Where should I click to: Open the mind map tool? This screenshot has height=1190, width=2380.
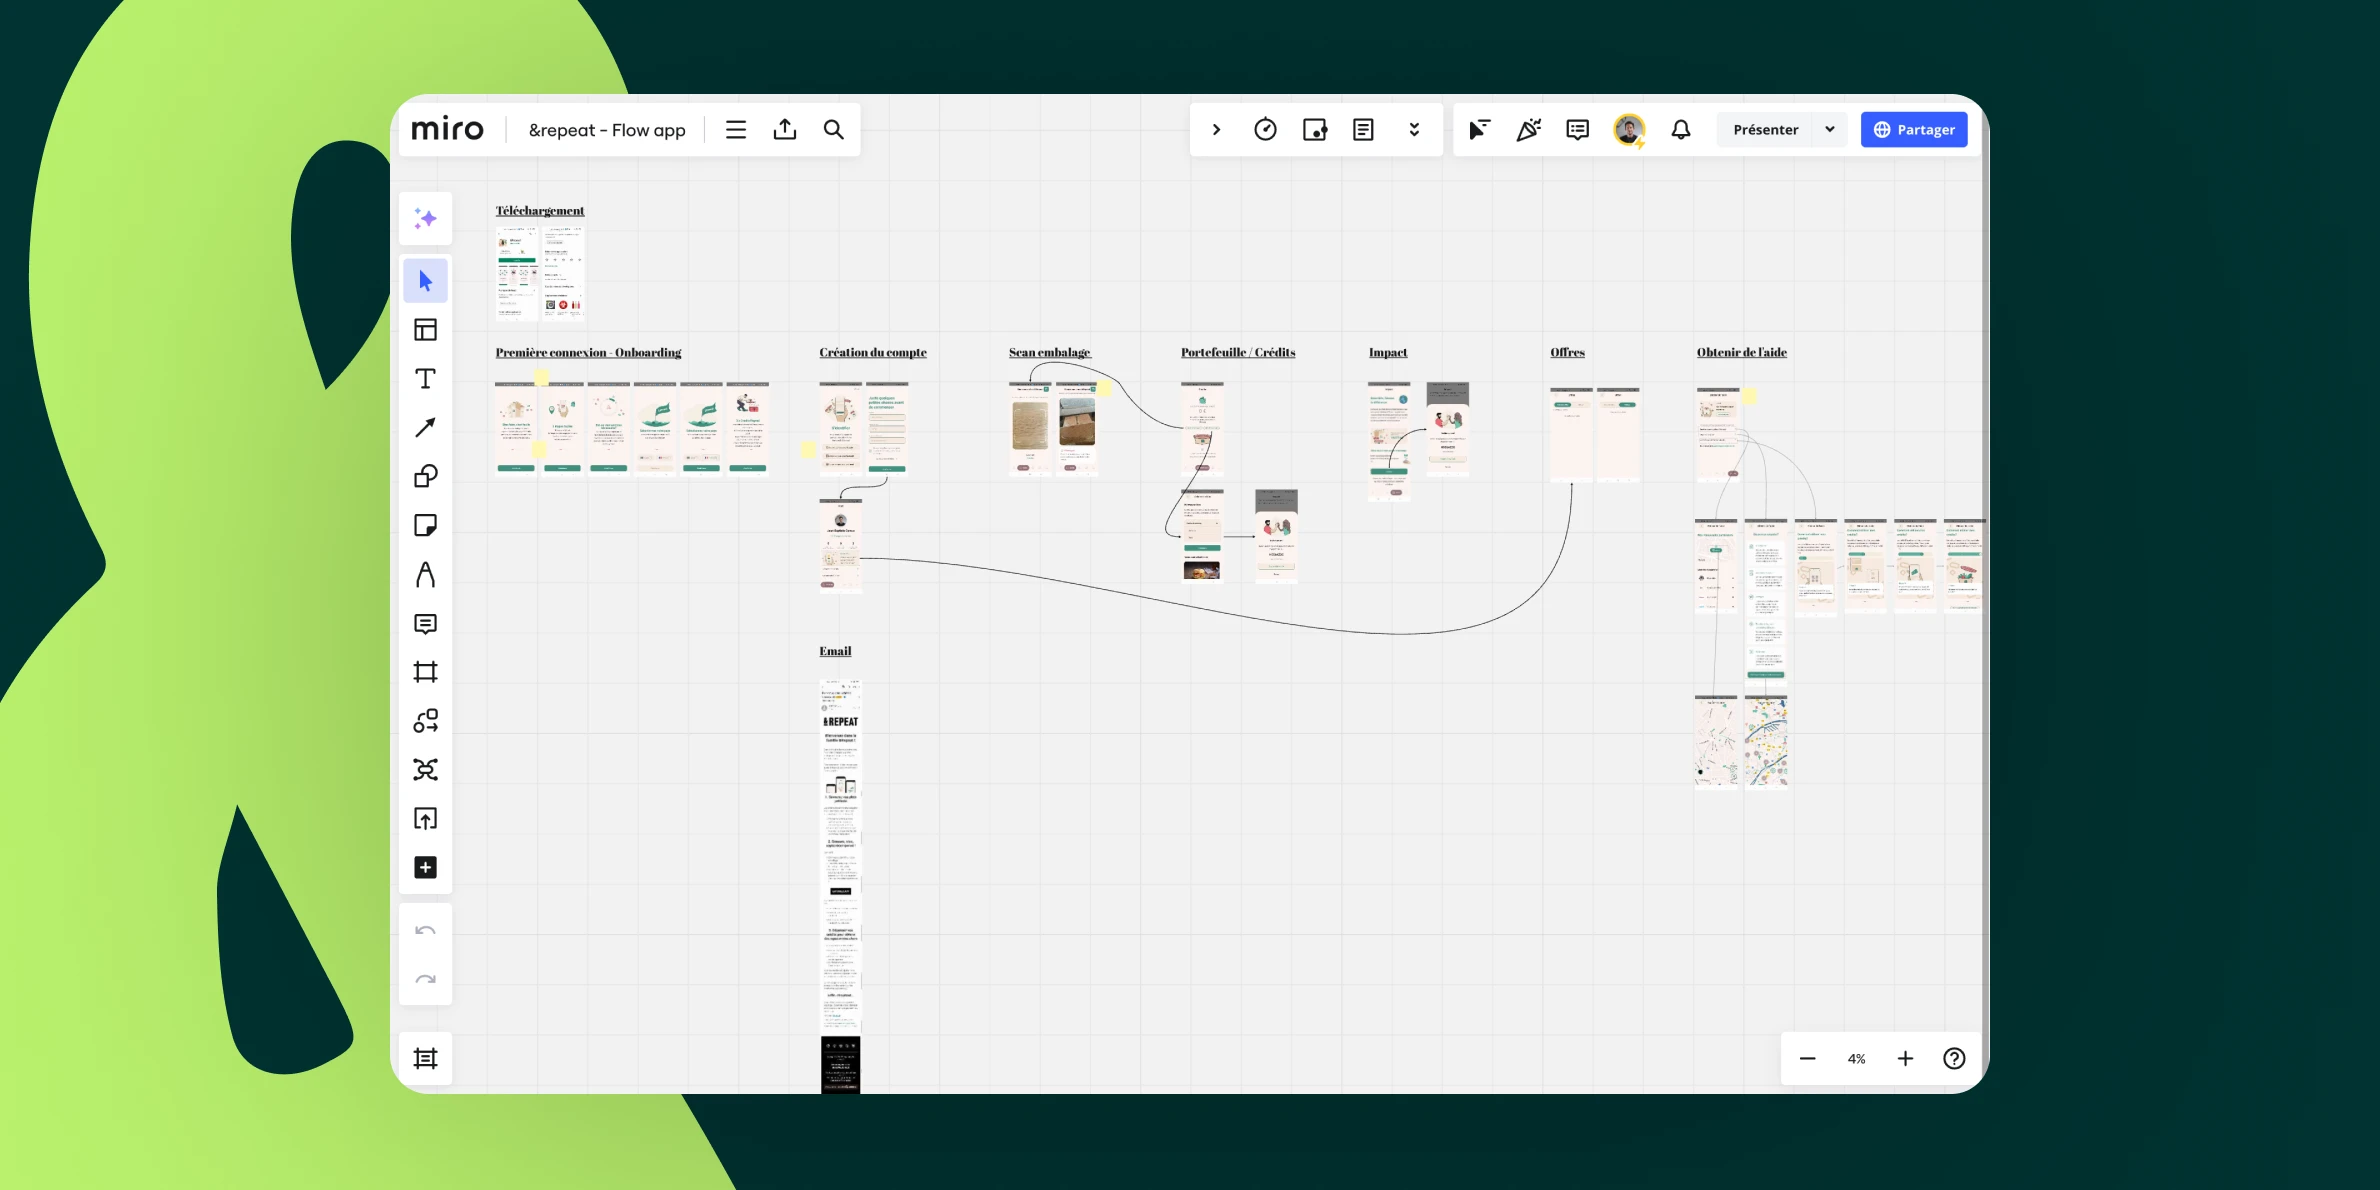pyautogui.click(x=425, y=770)
